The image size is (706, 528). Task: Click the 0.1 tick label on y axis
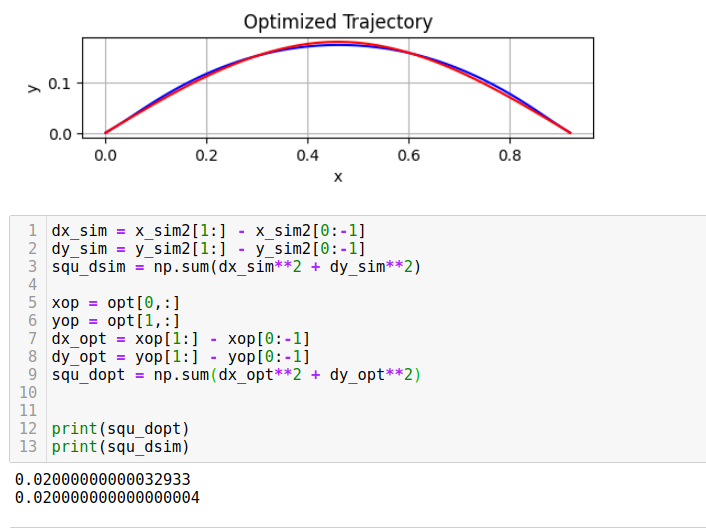(x=59, y=84)
